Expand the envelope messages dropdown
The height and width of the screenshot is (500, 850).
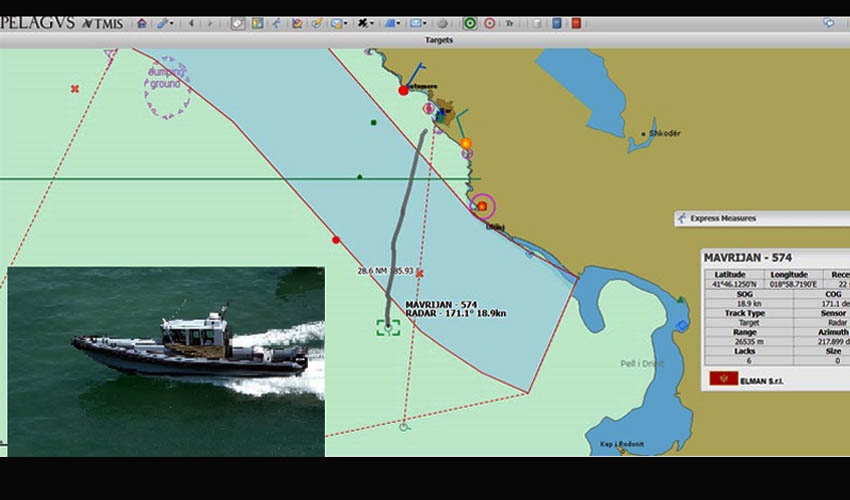coord(425,23)
